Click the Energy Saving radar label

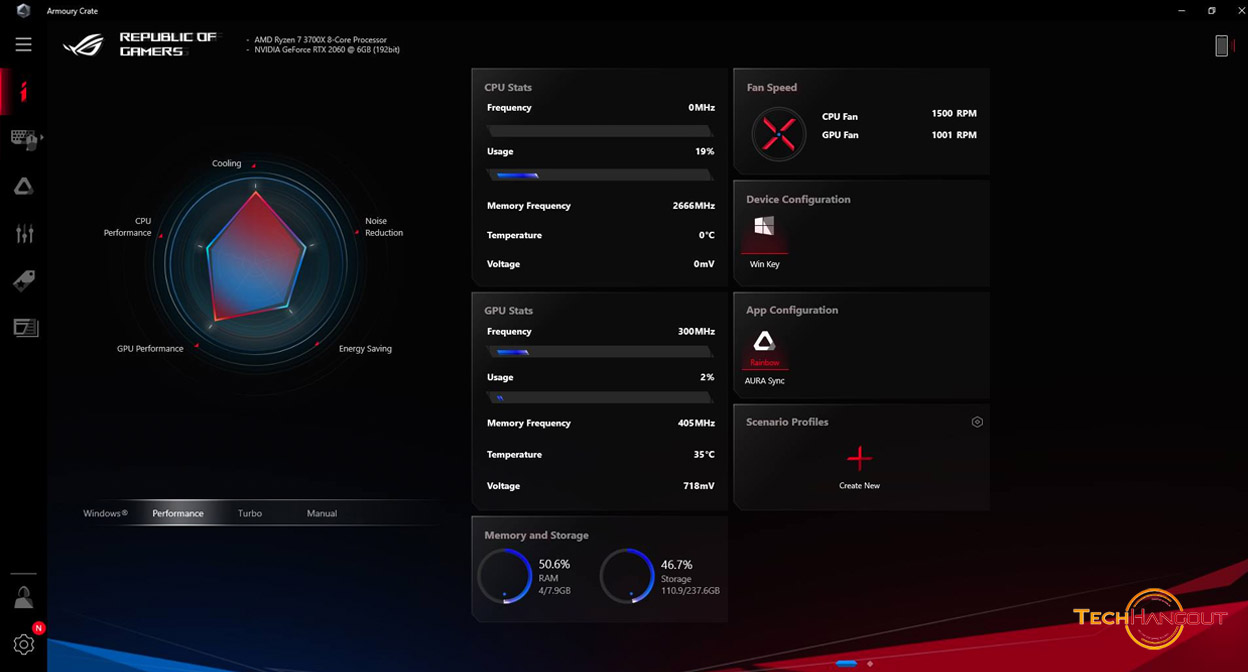pos(365,349)
